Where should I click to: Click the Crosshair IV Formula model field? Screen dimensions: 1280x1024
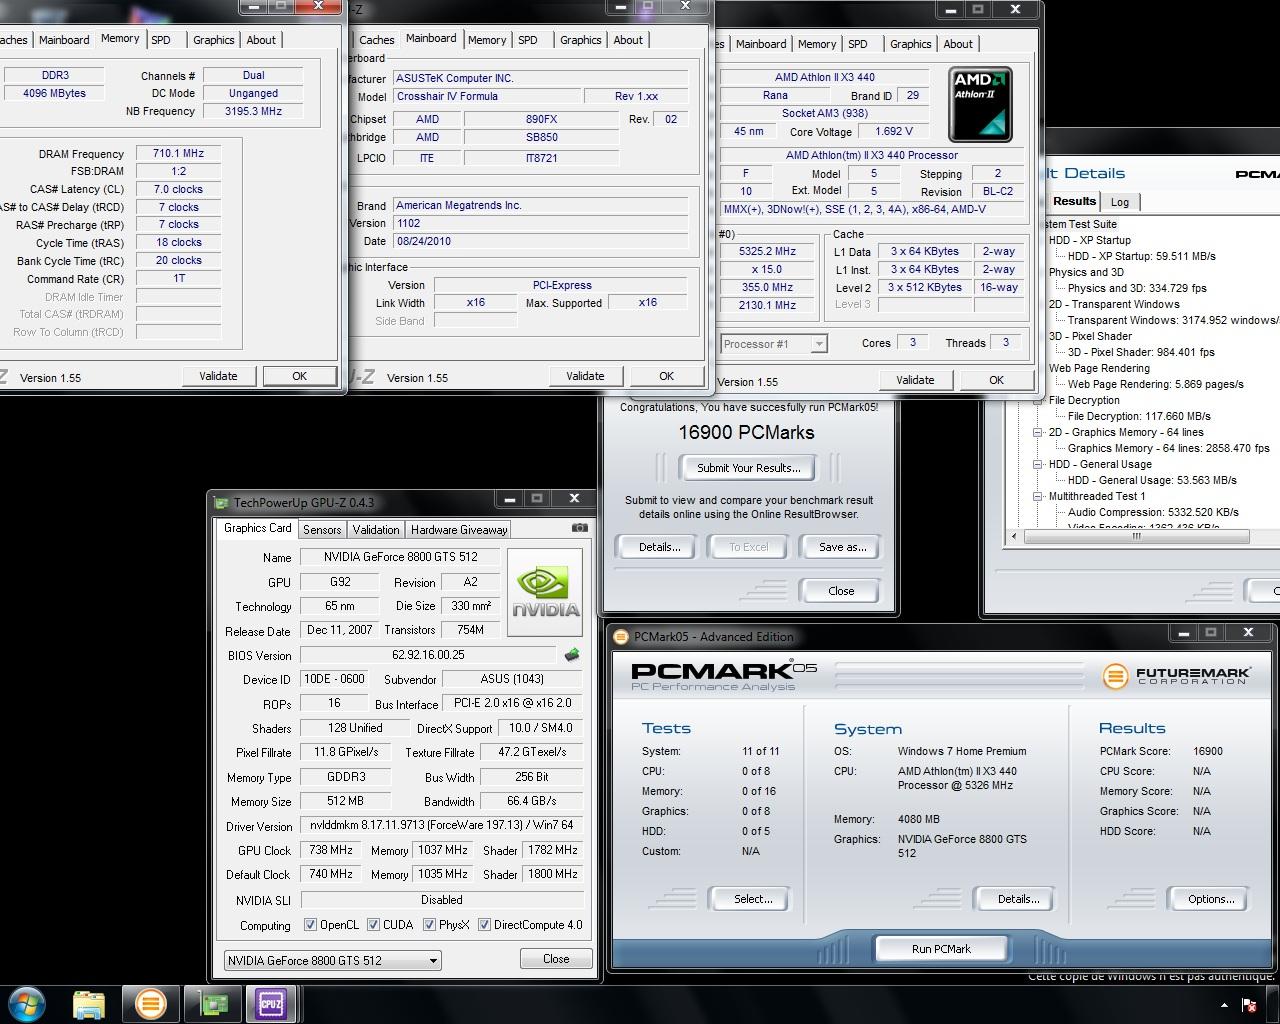point(486,96)
